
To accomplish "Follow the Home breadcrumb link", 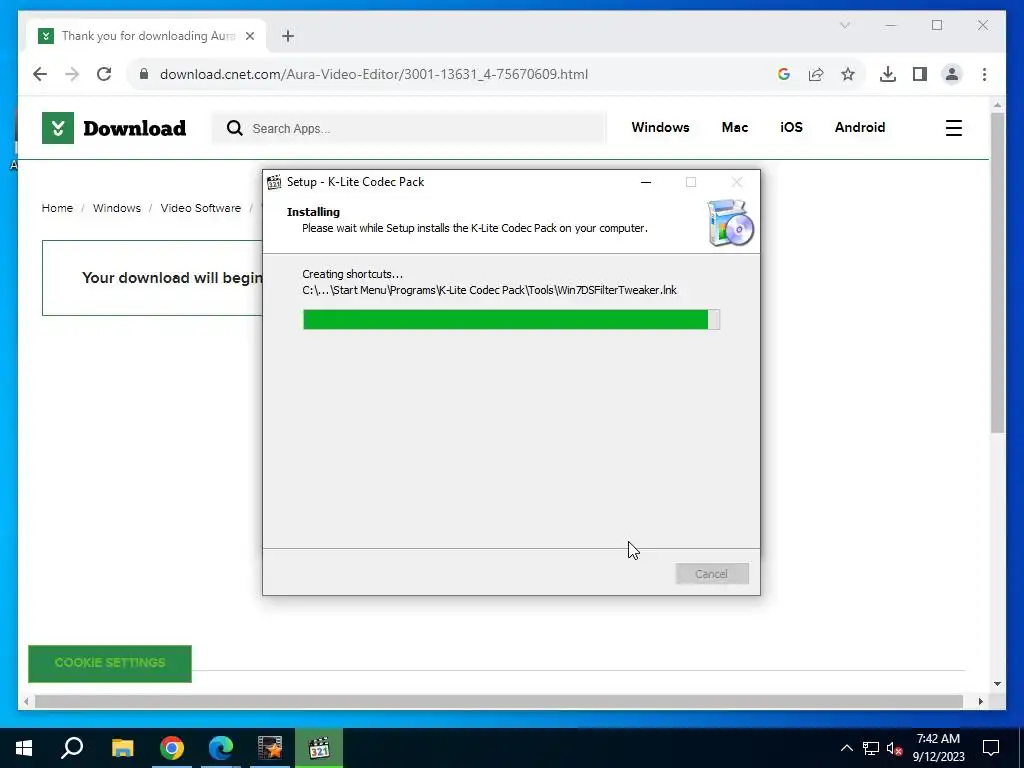I will point(57,208).
